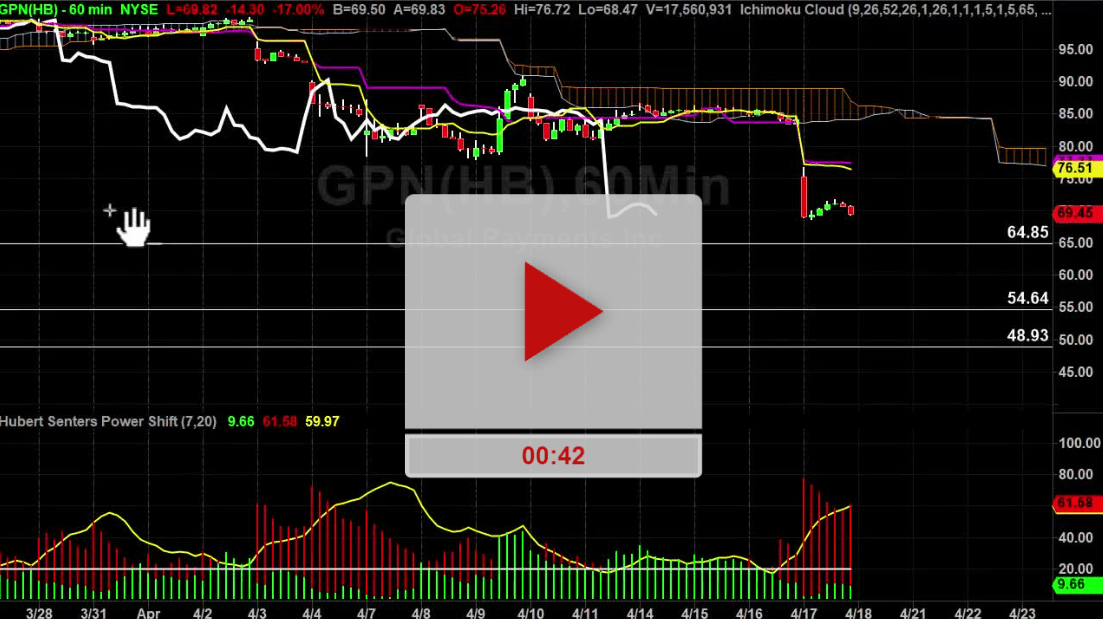Click the yellow 59.97 Power Shift value
This screenshot has height=619, width=1103.
coord(322,421)
